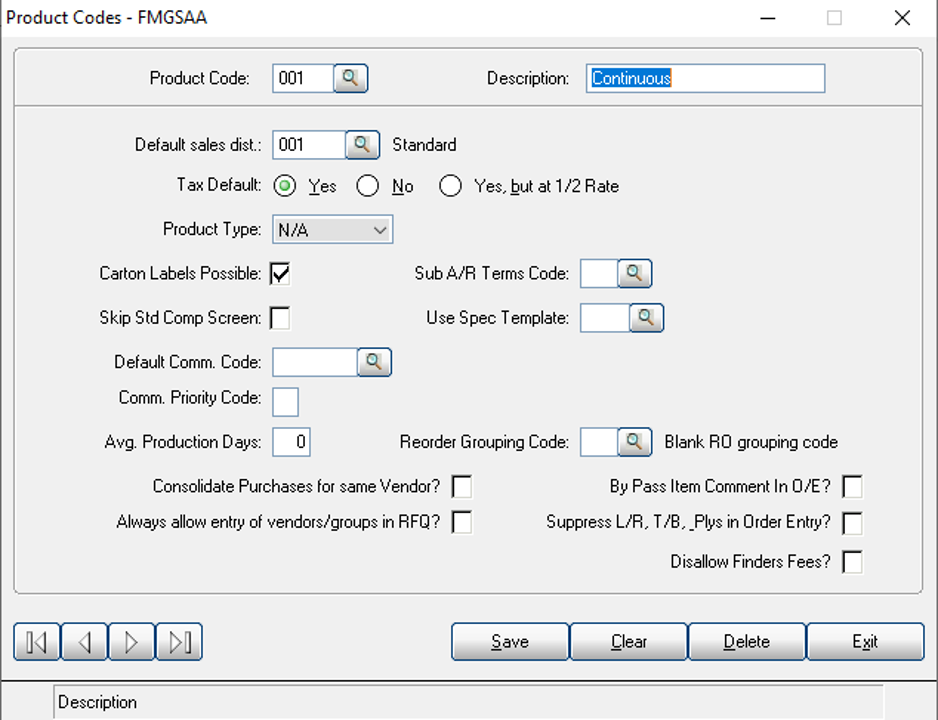Click the Comm. Priority Code field

285,402
